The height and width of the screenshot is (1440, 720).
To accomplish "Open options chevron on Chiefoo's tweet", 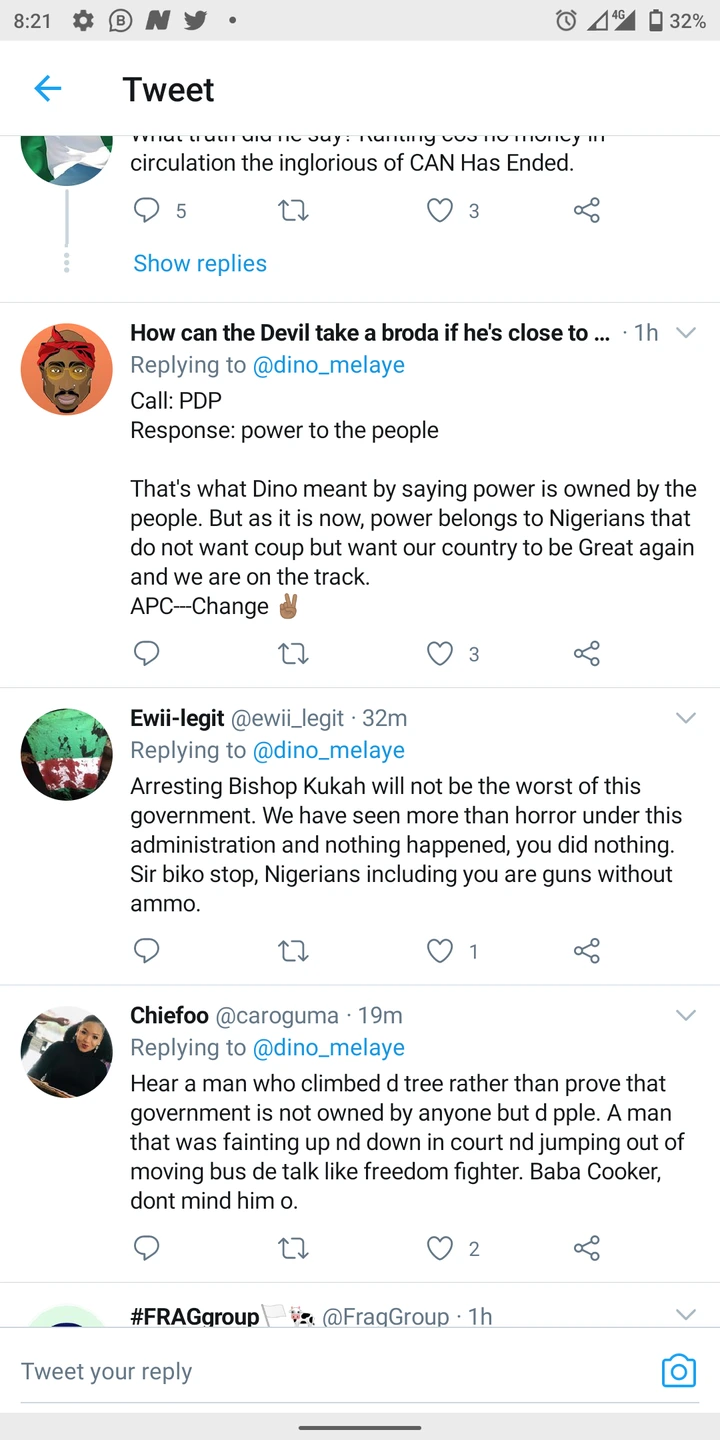I will click(685, 1015).
